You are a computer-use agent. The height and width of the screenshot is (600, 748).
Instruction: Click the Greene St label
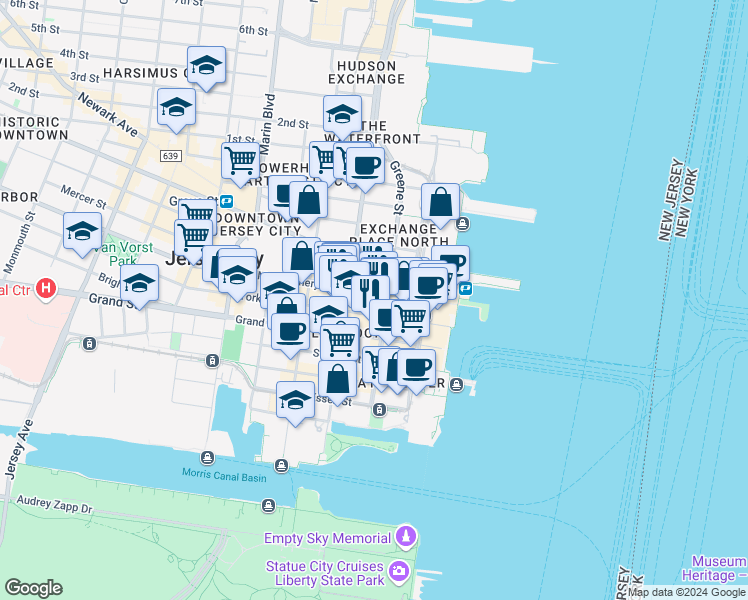pyautogui.click(x=397, y=187)
